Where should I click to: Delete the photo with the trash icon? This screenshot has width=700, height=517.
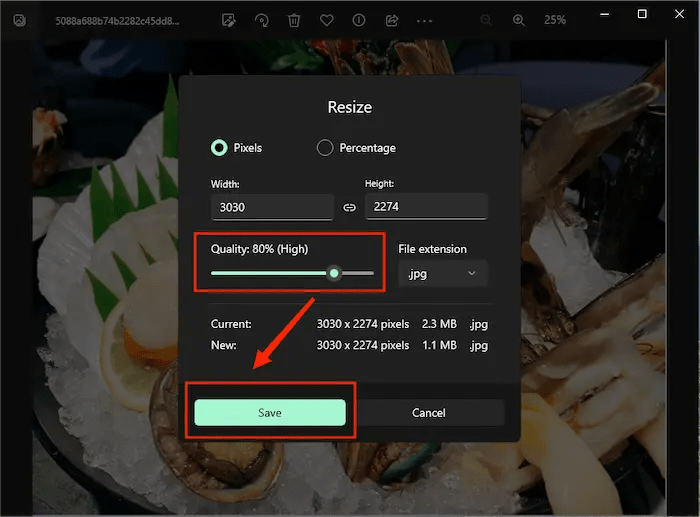click(294, 20)
